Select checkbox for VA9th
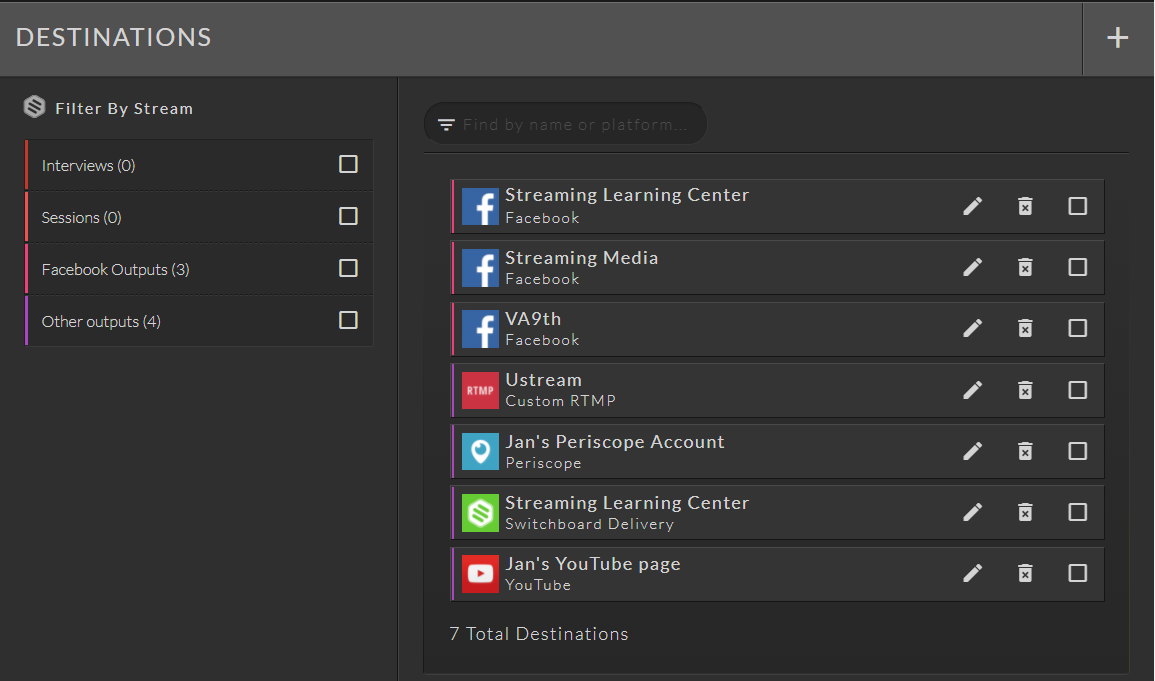The width and height of the screenshot is (1155, 681). [x=1078, y=328]
